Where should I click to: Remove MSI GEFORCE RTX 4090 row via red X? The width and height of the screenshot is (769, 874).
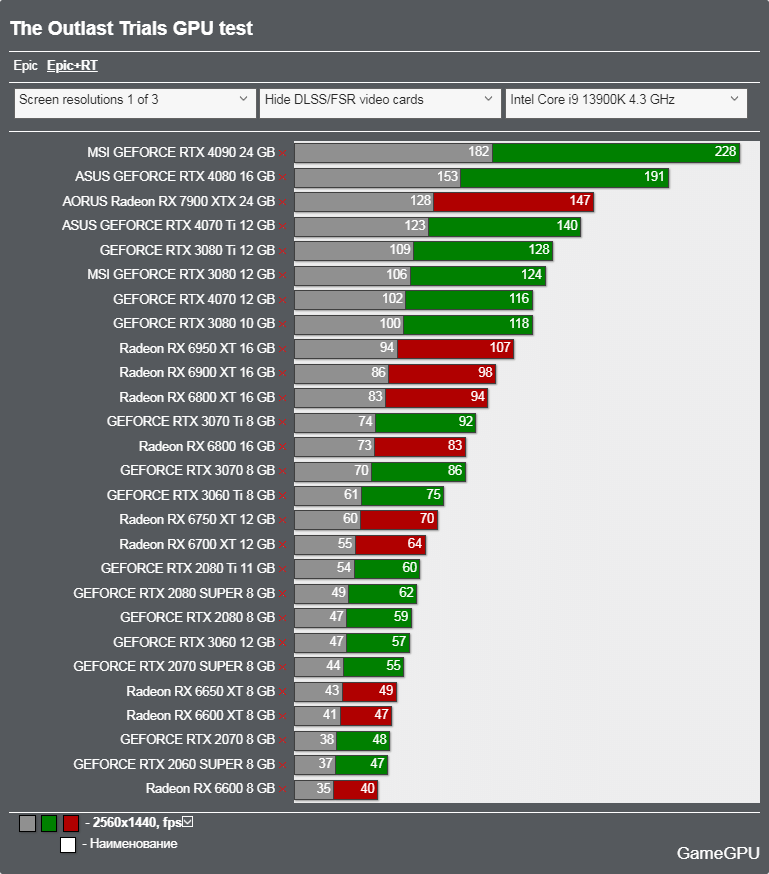[x=283, y=153]
